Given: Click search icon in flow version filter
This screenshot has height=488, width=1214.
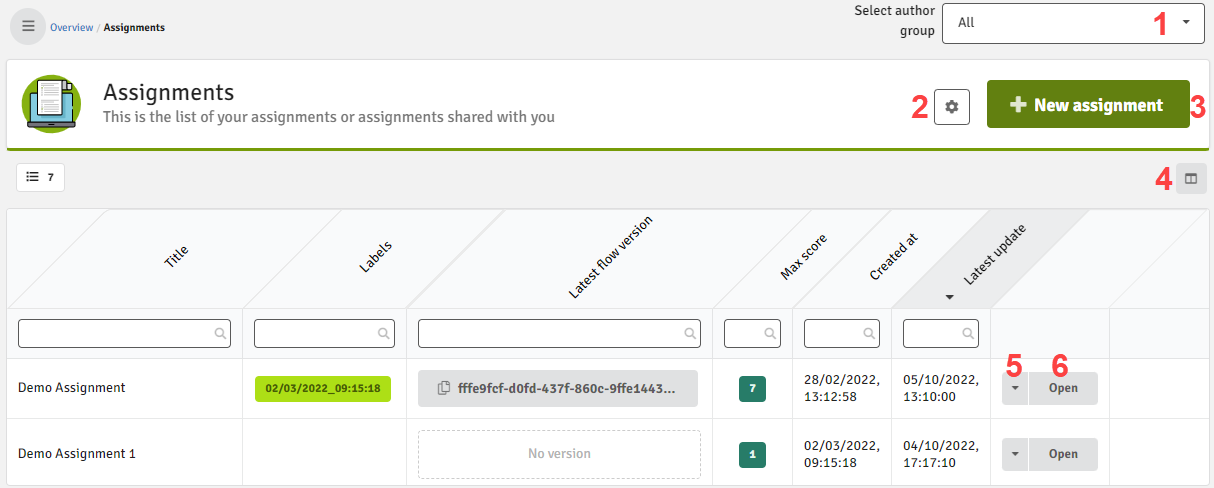Looking at the screenshot, I should 689,334.
